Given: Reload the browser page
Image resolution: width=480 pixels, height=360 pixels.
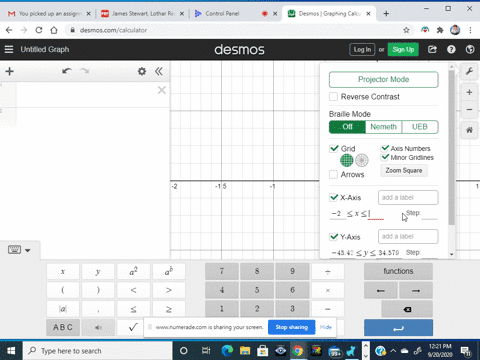Looking at the screenshot, I should point(39,30).
